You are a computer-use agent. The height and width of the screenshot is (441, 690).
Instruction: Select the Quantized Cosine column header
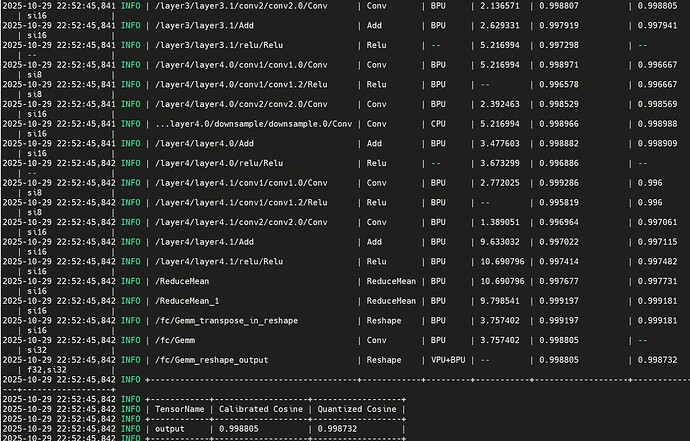point(357,409)
